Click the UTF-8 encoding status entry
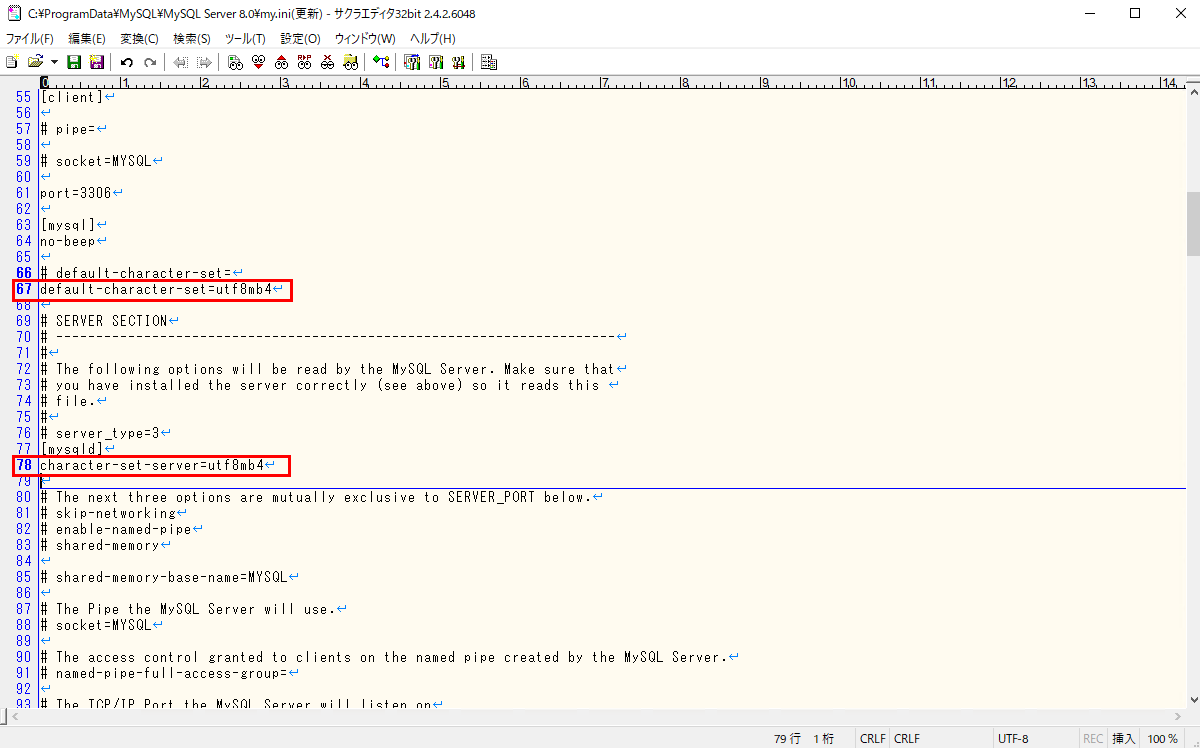 tap(1011, 739)
